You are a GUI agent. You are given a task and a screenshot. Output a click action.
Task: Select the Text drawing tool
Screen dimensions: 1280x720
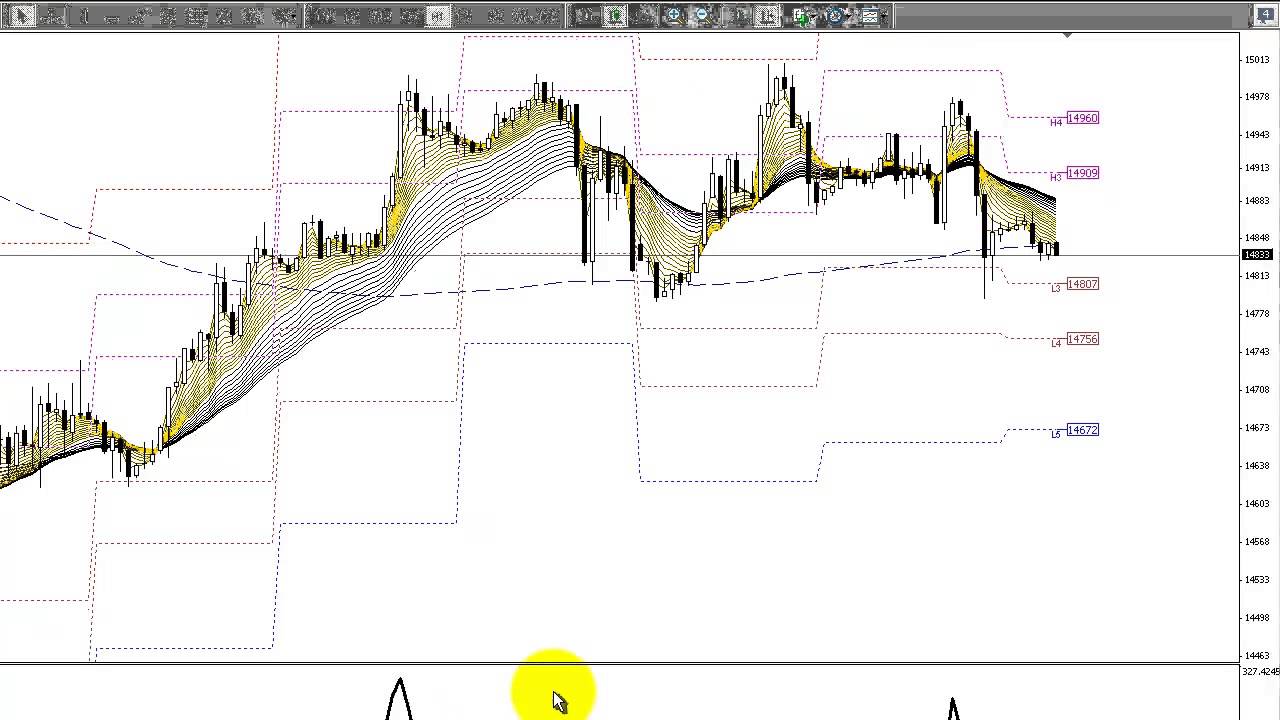224,16
